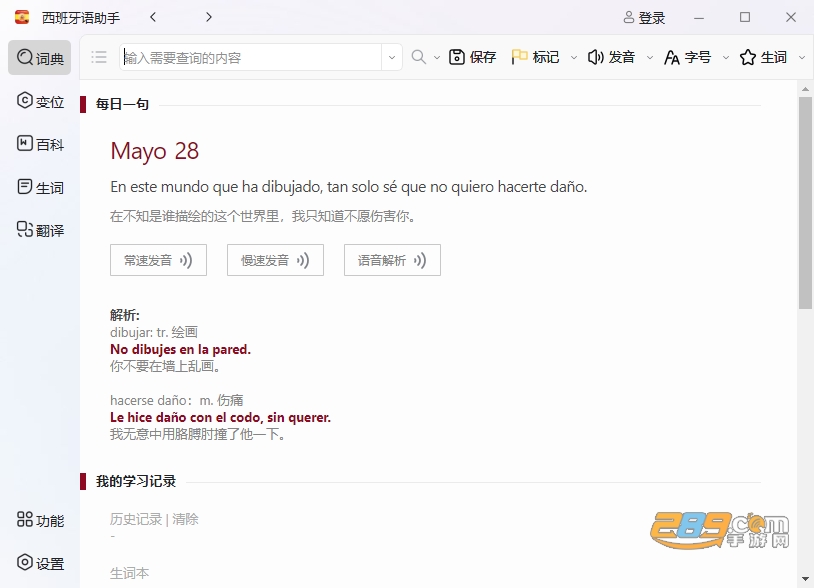Navigate back with the left arrow
The height and width of the screenshot is (588, 814).
point(153,17)
